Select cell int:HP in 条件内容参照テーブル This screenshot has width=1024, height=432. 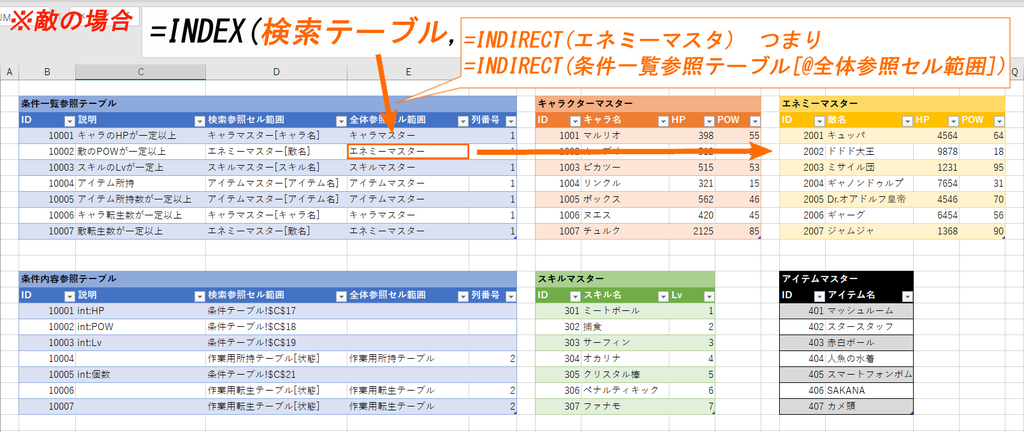click(140, 311)
